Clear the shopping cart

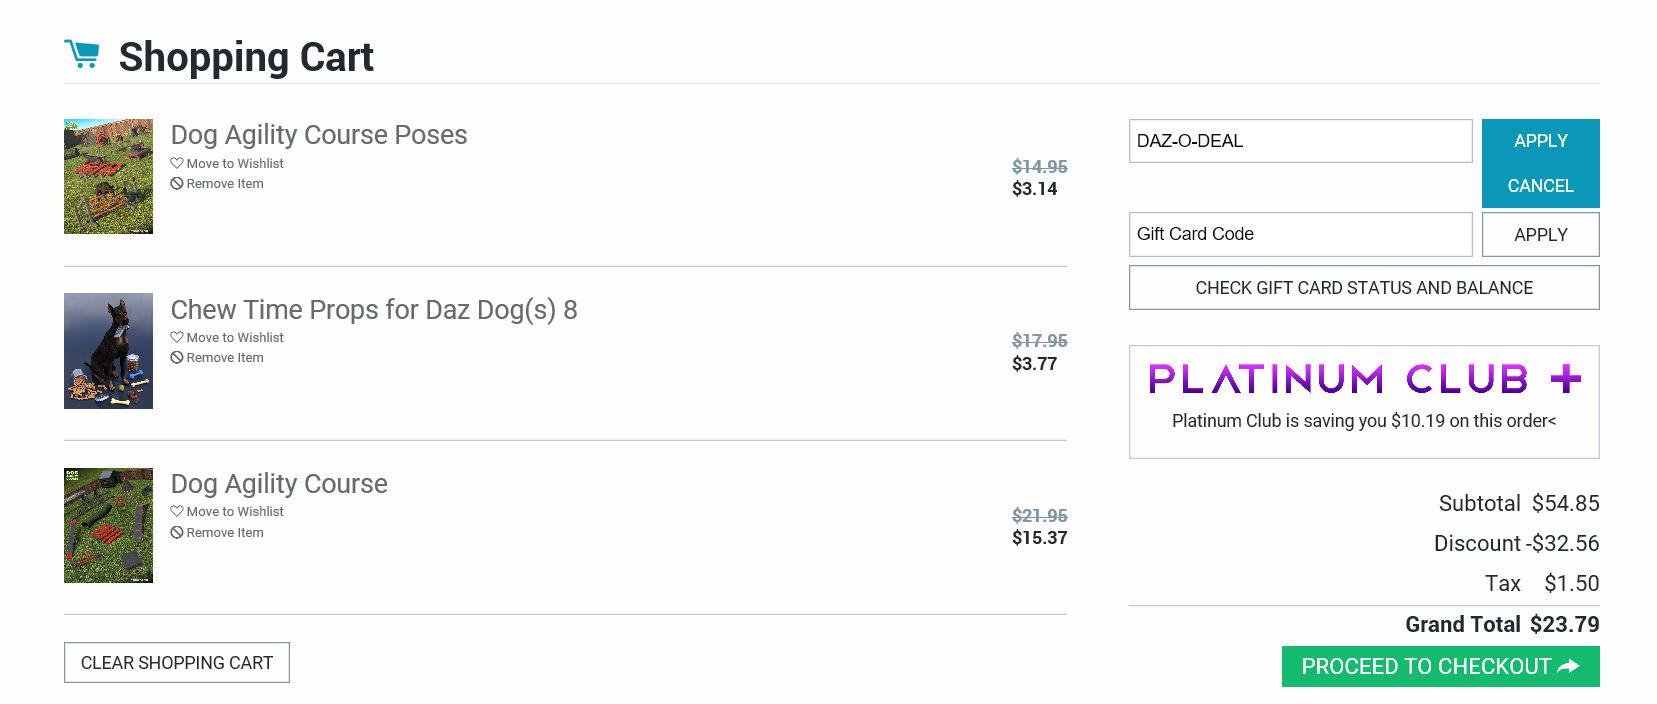coord(177,663)
